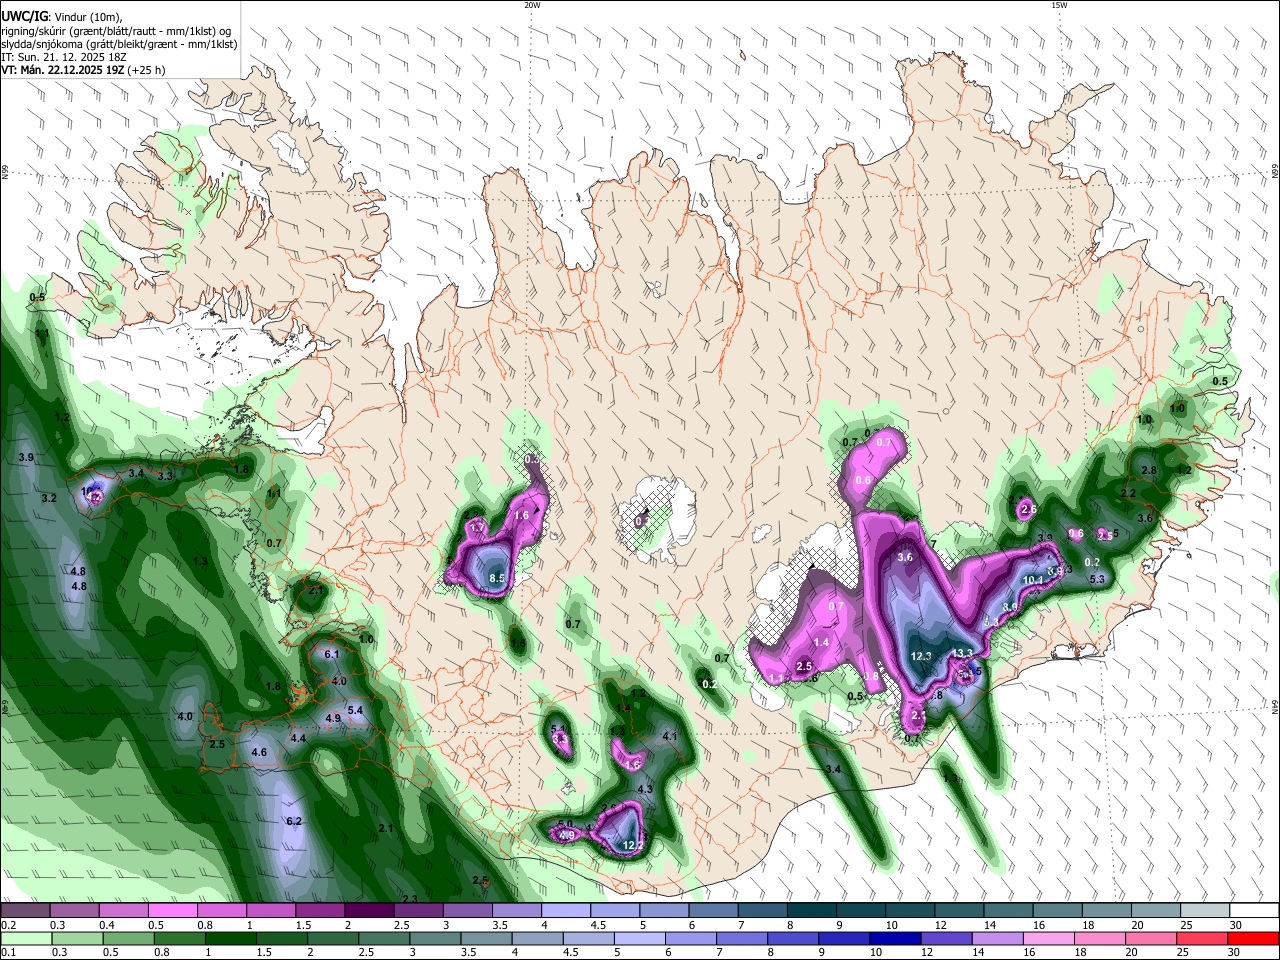The width and height of the screenshot is (1280, 960).
Task: Pick the bright pink 0.5 swatch in the snow legend
Action: 172,911
